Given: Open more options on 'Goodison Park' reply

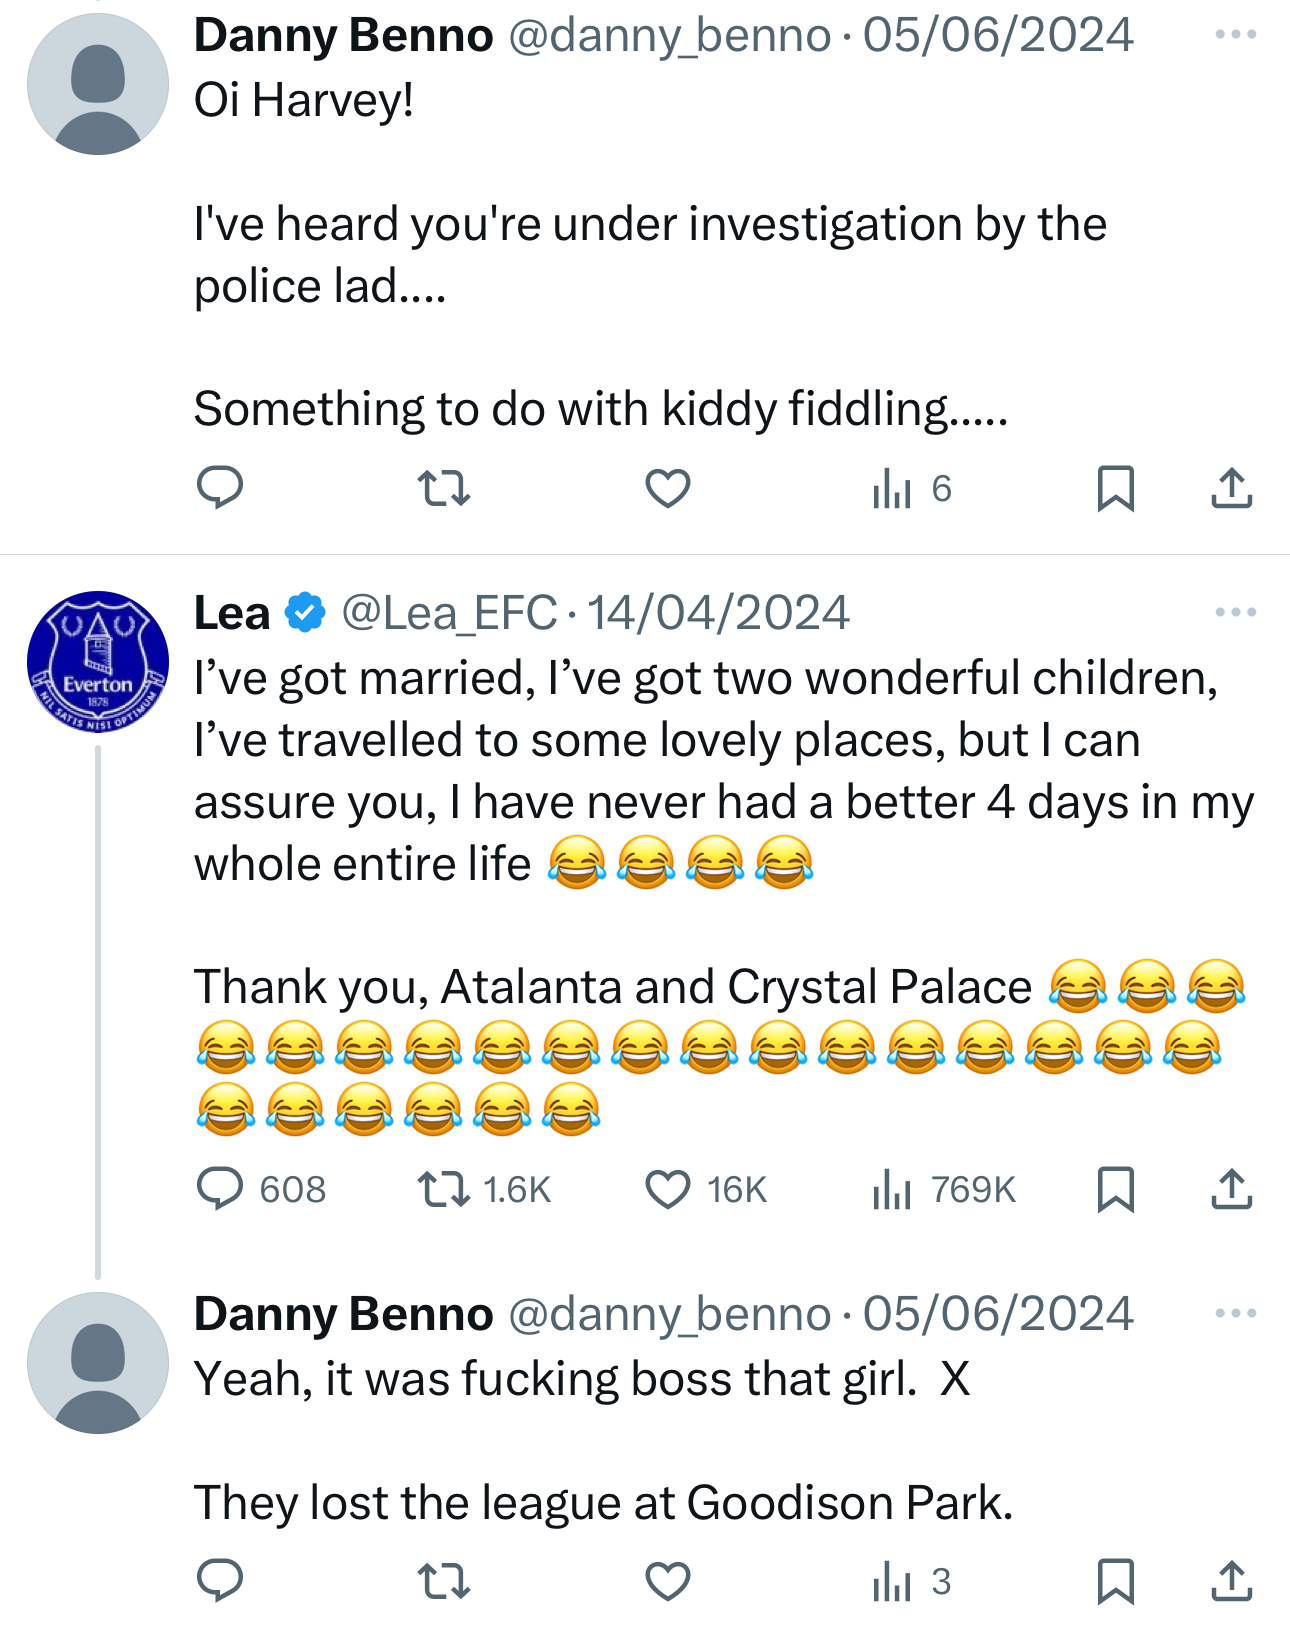Looking at the screenshot, I should pos(1235,1313).
